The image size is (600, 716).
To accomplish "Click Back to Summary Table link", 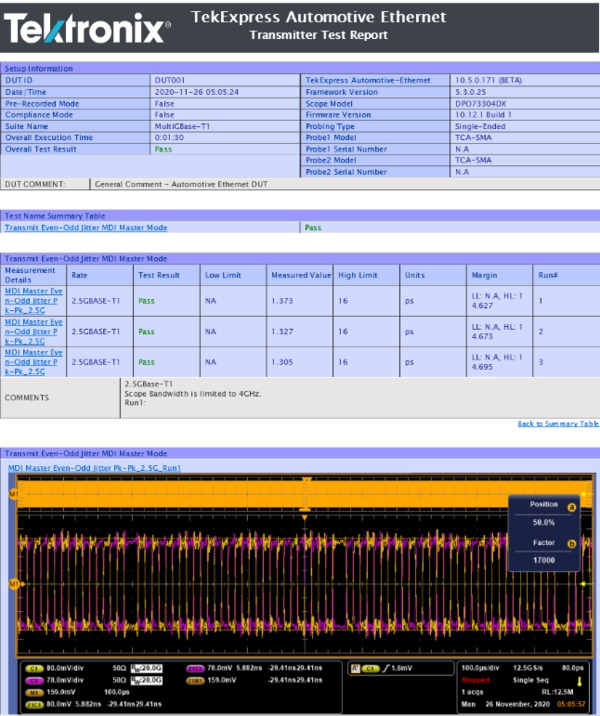I will (x=557, y=424).
